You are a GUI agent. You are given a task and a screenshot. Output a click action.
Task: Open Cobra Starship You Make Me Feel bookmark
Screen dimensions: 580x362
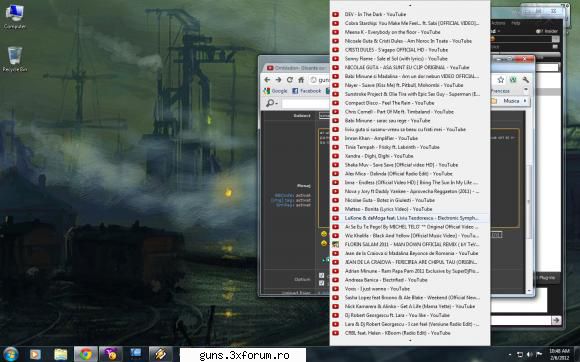point(410,23)
